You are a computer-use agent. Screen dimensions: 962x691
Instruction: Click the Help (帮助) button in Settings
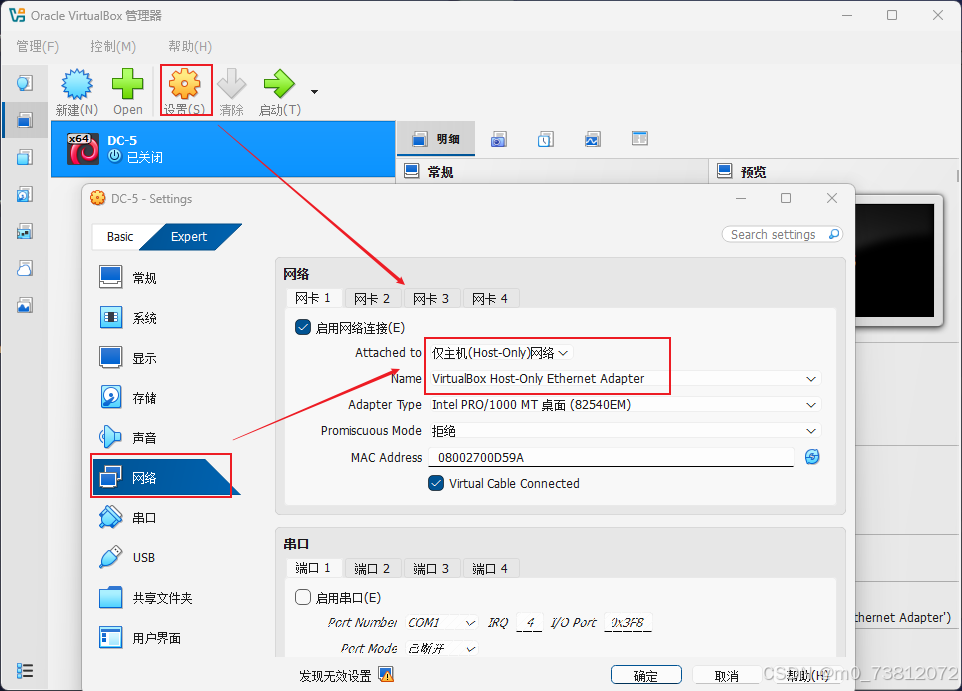coord(807,675)
